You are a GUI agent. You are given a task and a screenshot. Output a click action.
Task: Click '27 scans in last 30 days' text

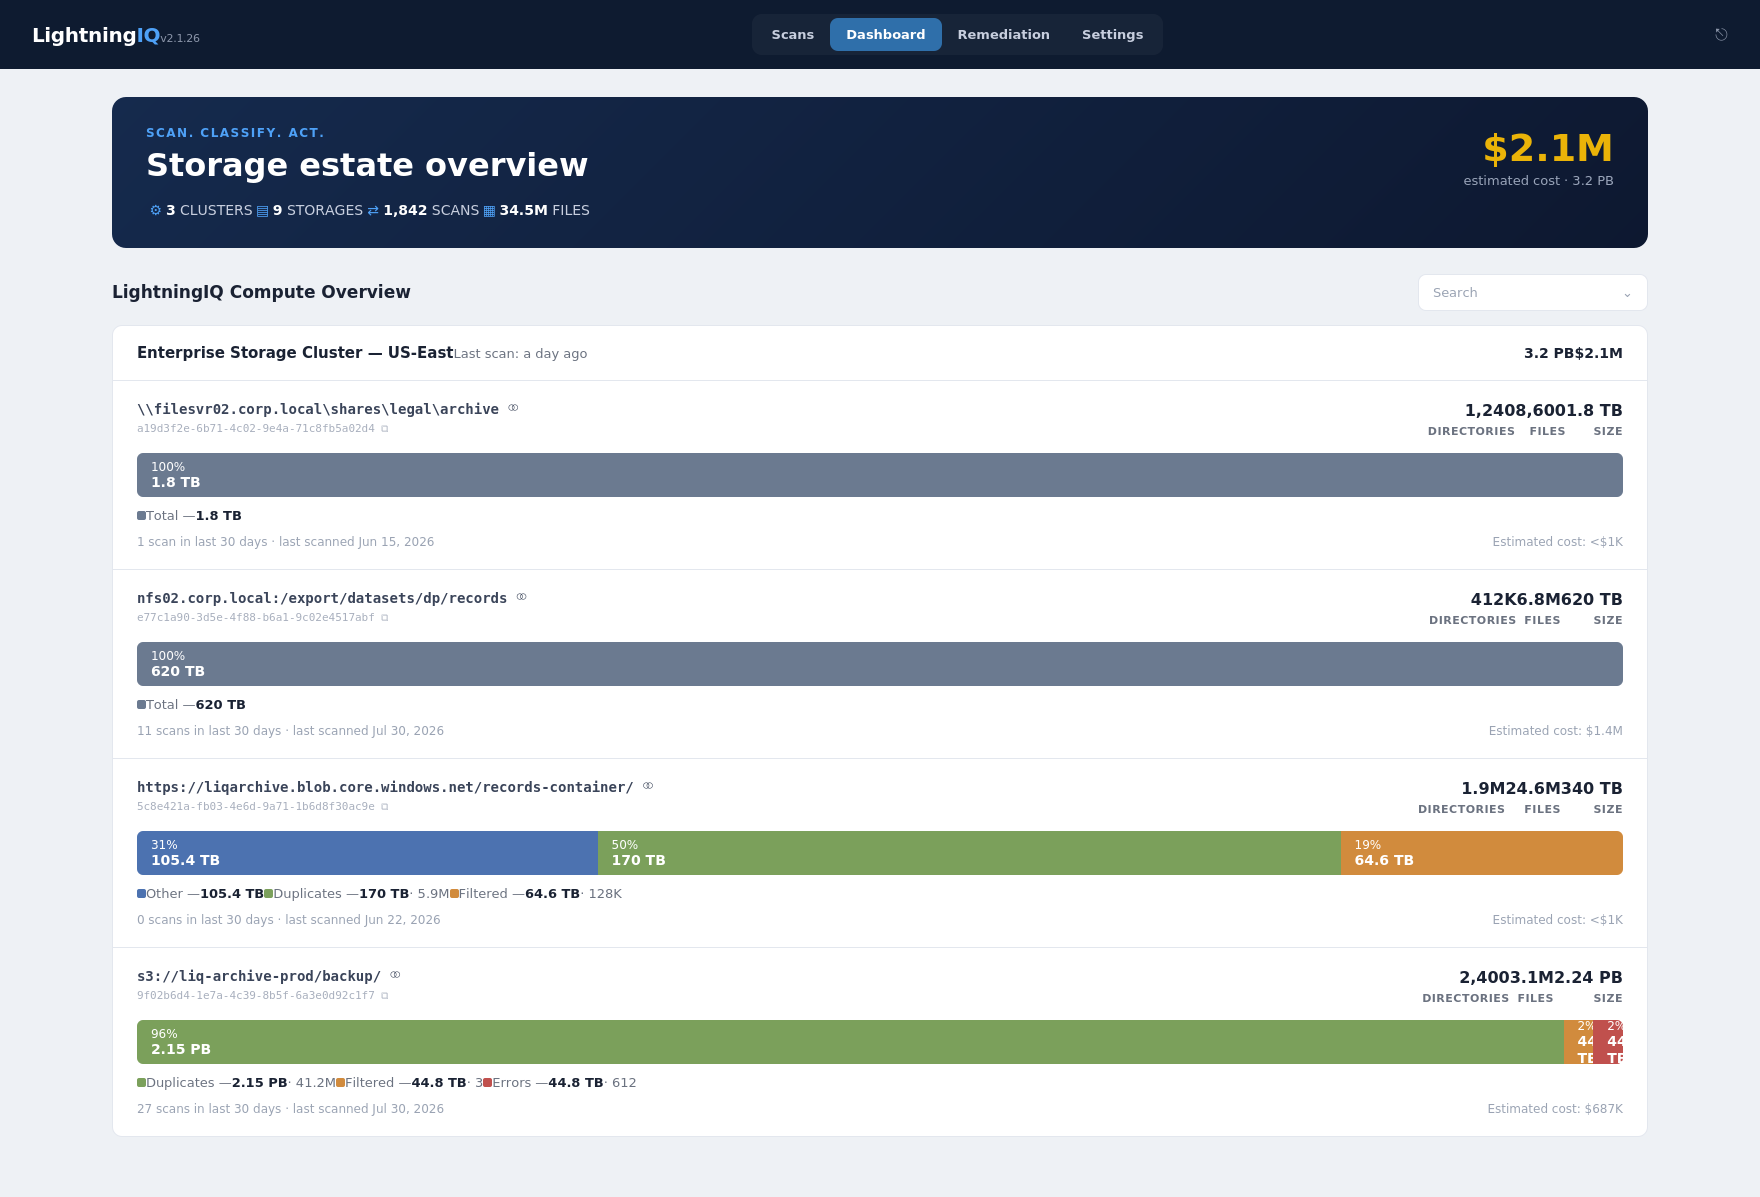pos(209,1109)
